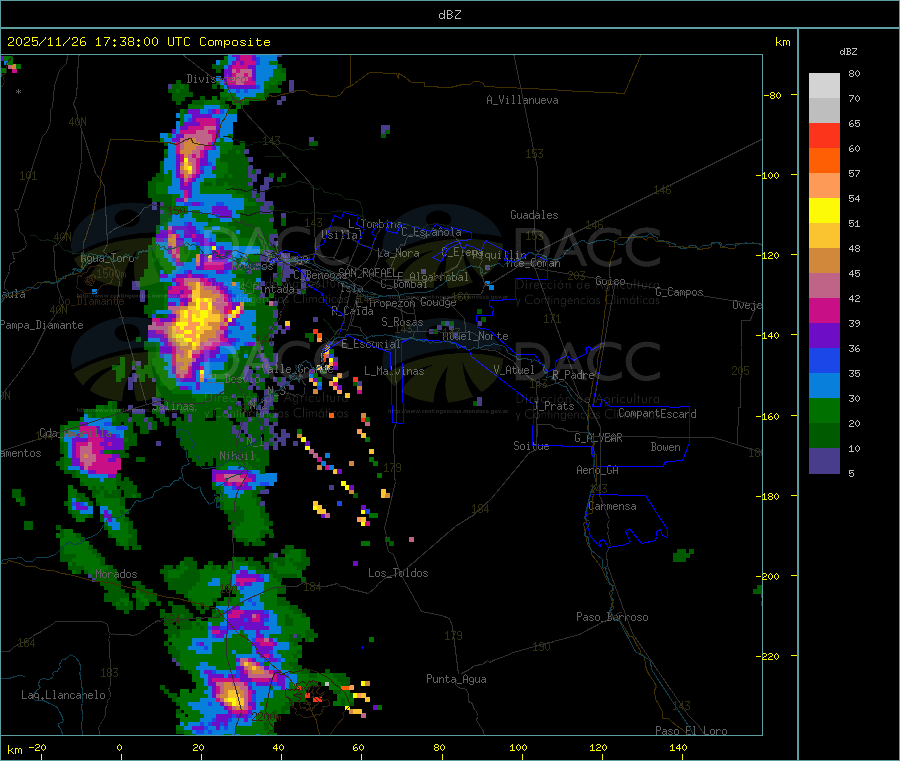900x761 pixels.
Task: Select the '-200' vertical axis tick label
Action: [x=767, y=576]
